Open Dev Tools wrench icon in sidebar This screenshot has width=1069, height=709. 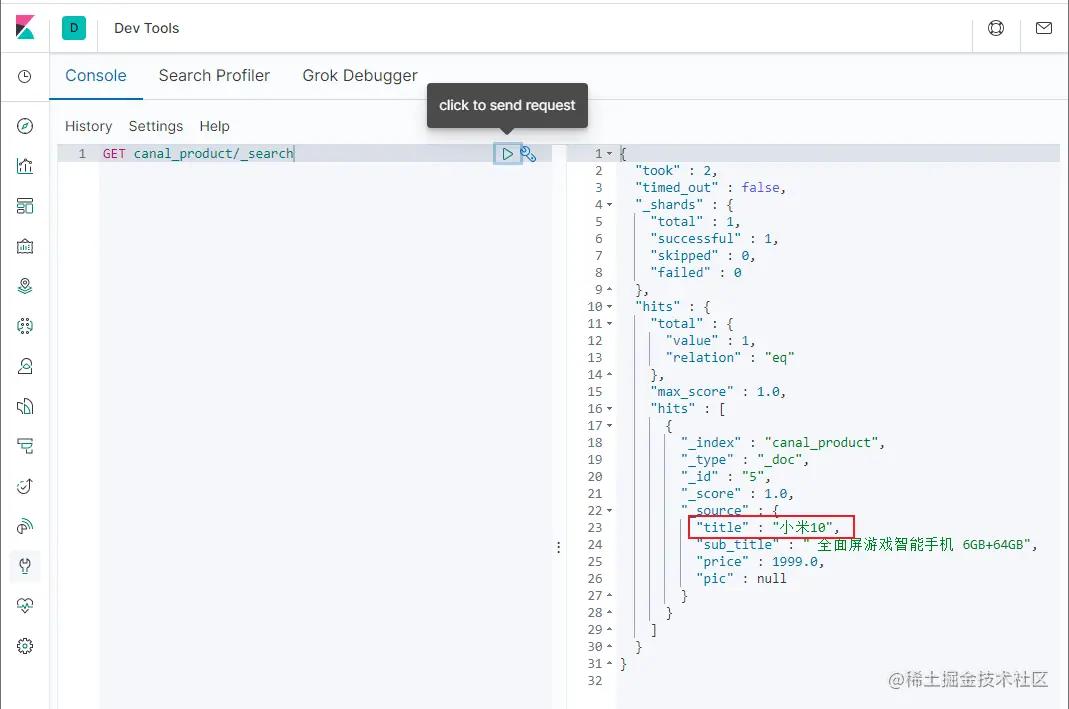coord(25,566)
